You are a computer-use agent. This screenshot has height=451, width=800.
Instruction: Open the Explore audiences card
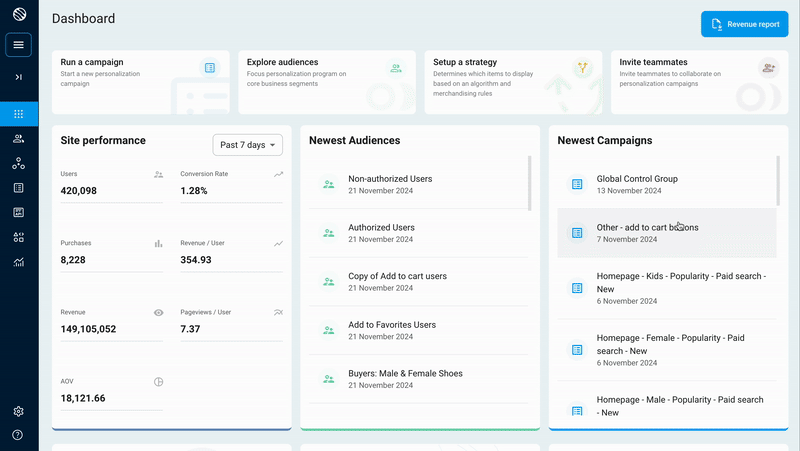pyautogui.click(x=327, y=82)
